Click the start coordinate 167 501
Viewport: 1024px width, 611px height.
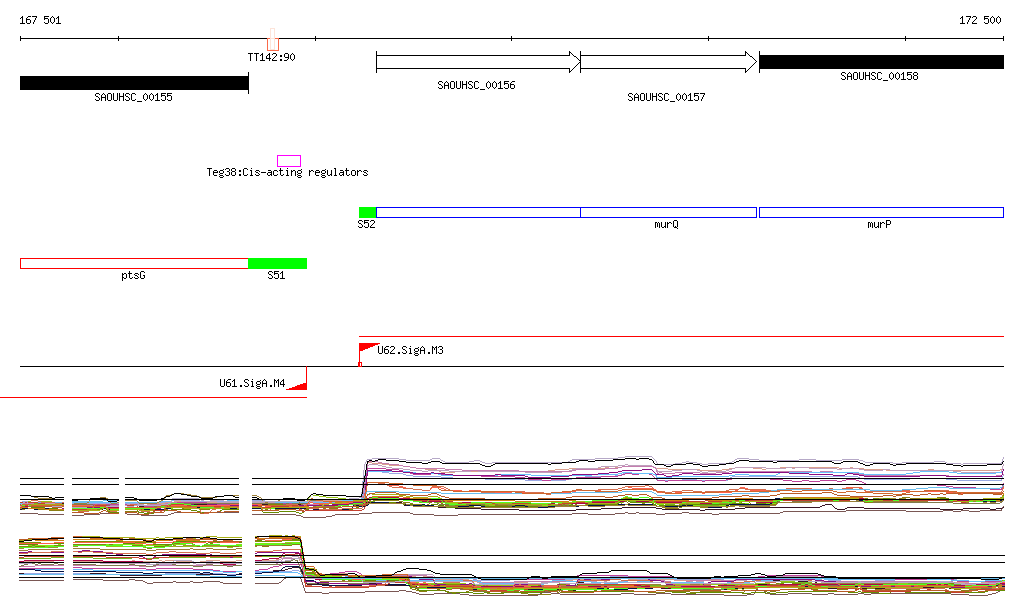(x=40, y=20)
